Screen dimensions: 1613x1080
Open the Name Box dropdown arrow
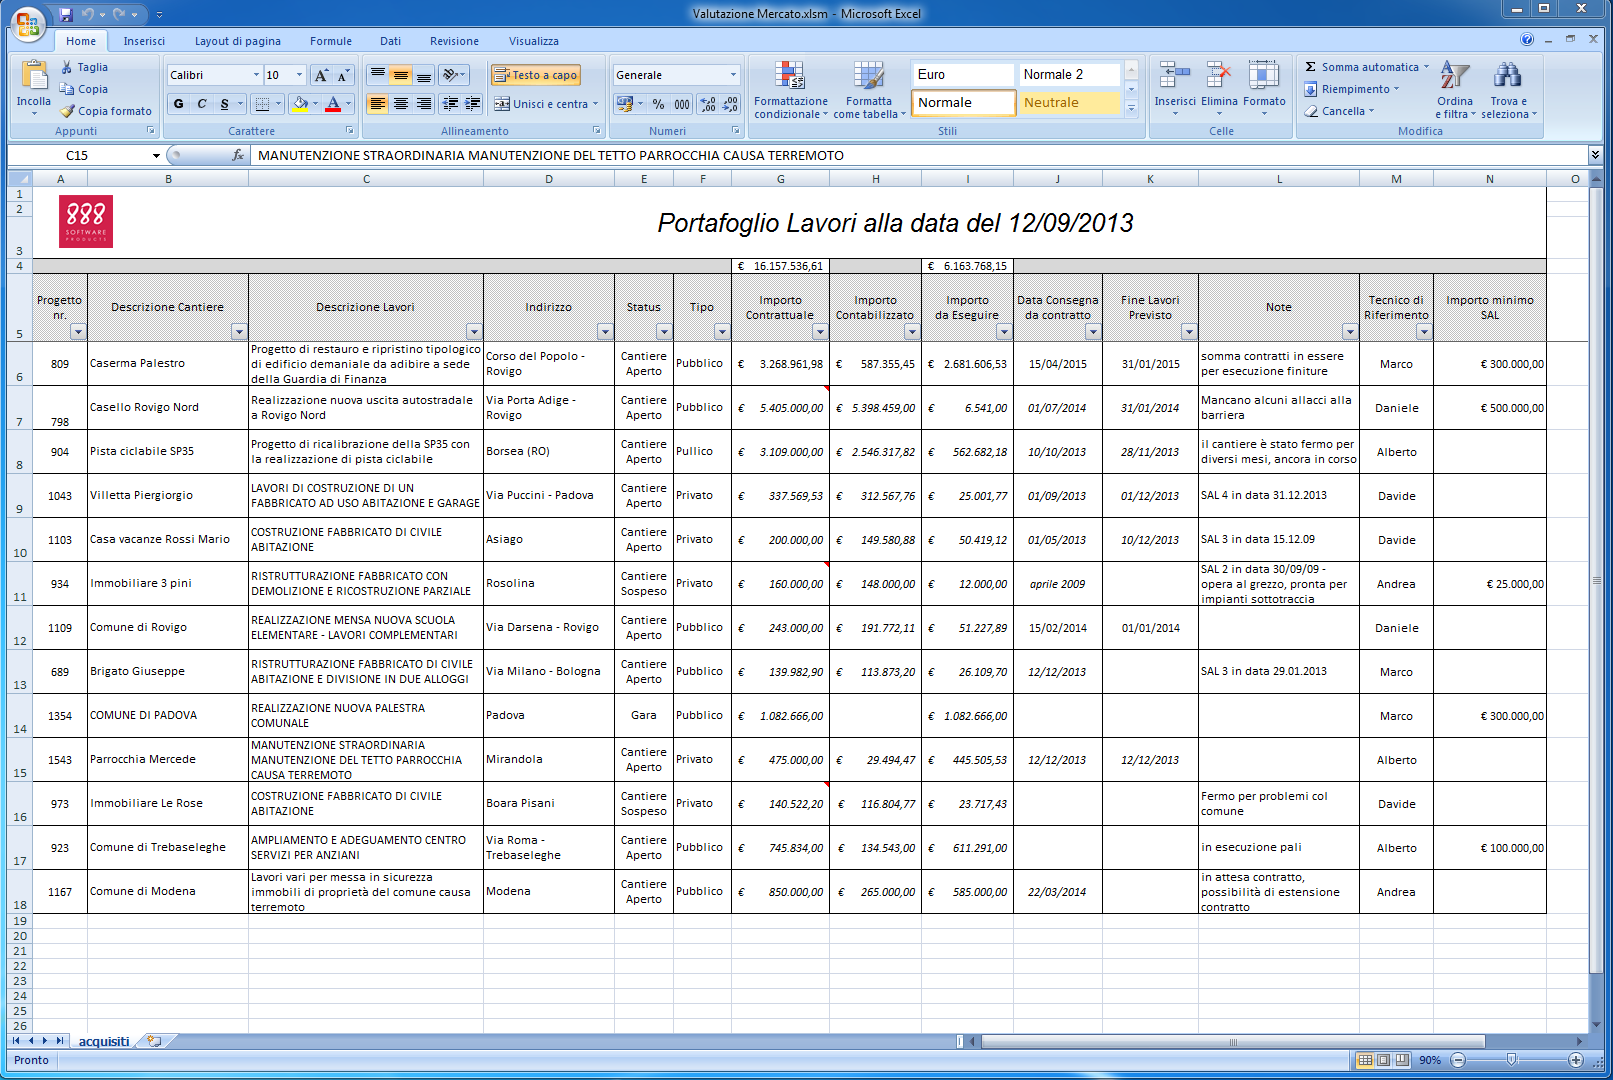(x=156, y=155)
